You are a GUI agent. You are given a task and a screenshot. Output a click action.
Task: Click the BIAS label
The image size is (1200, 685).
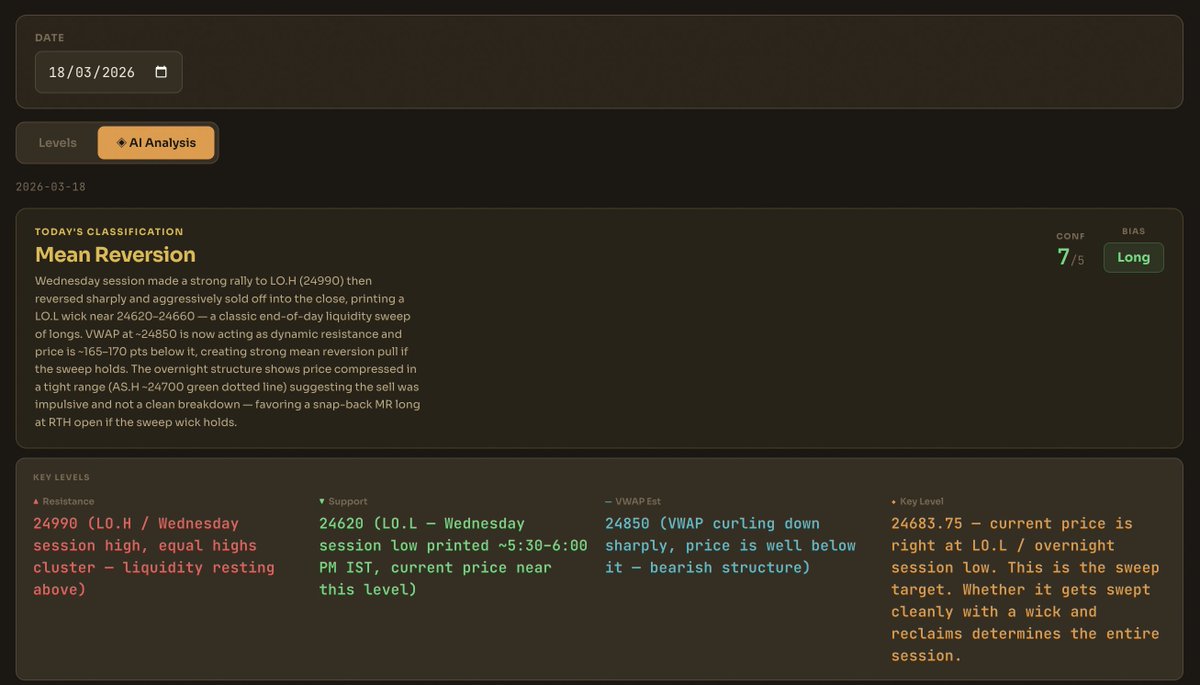[x=1133, y=231]
